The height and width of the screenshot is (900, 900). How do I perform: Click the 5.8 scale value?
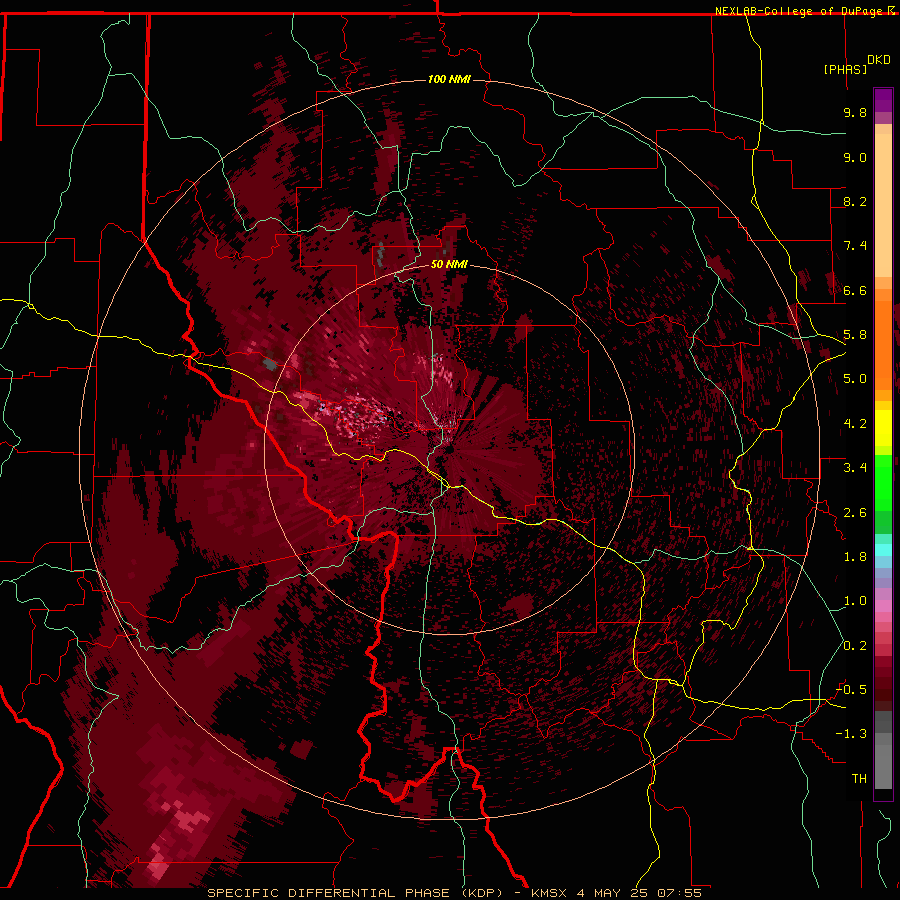point(855,335)
